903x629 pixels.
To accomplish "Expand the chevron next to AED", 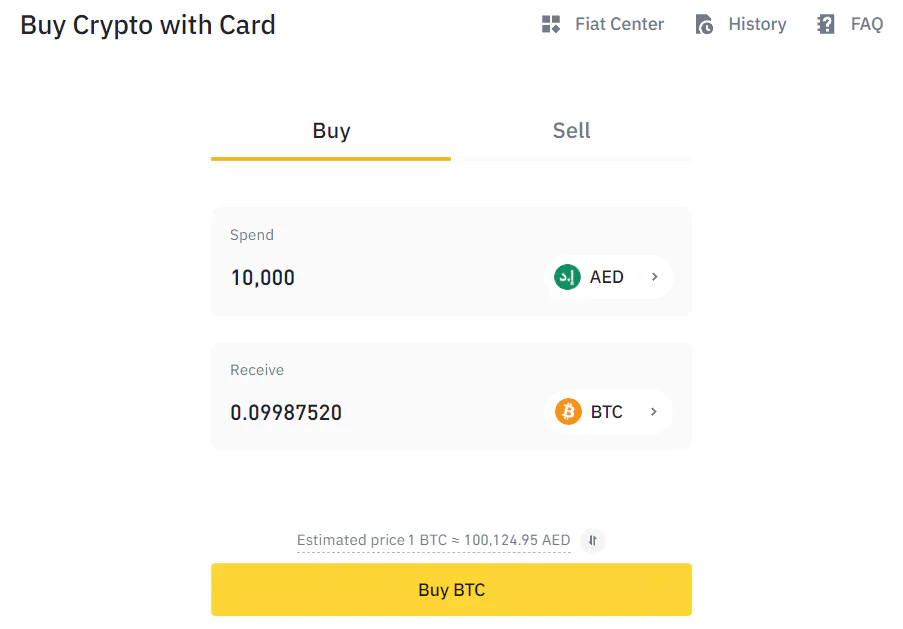I will pos(654,277).
